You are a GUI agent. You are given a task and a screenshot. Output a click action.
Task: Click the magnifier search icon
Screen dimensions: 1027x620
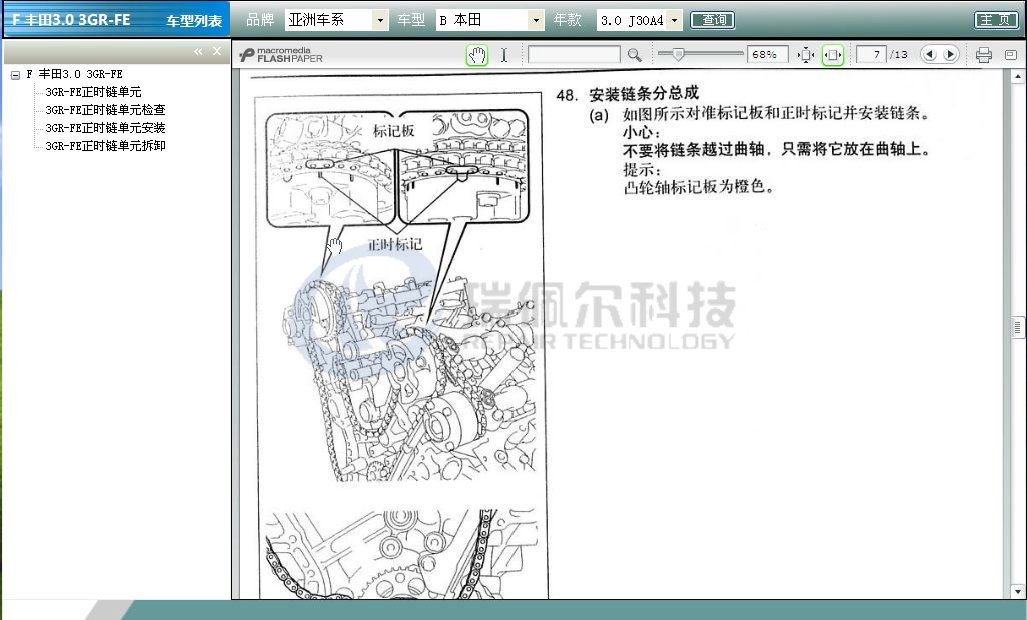click(634, 55)
